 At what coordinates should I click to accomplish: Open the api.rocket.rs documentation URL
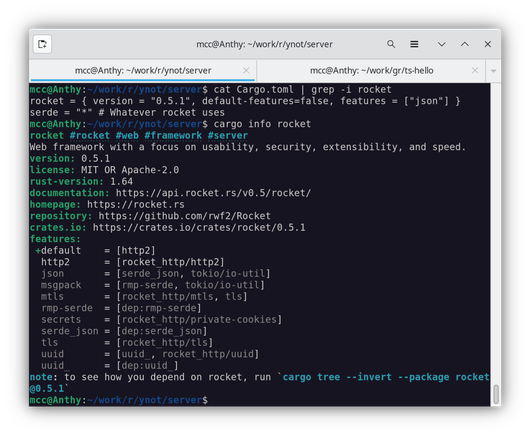point(213,193)
